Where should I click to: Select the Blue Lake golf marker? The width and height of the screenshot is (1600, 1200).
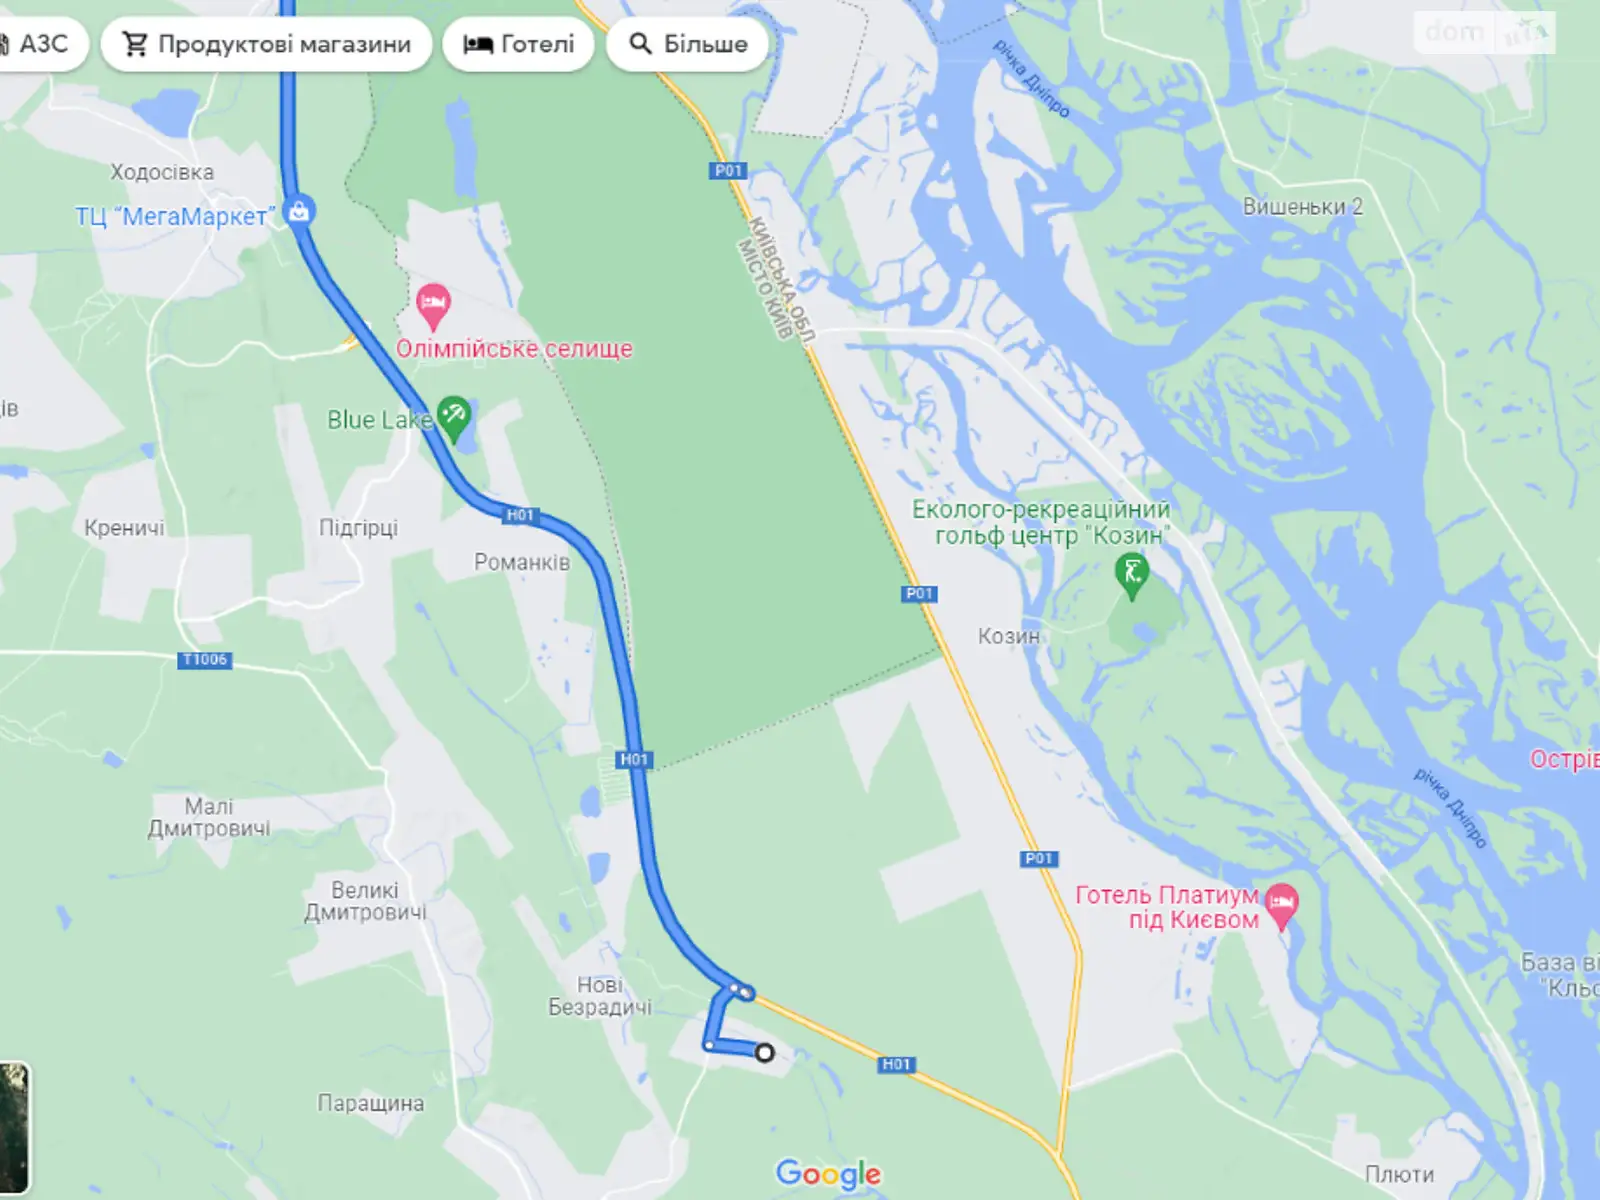454,420
